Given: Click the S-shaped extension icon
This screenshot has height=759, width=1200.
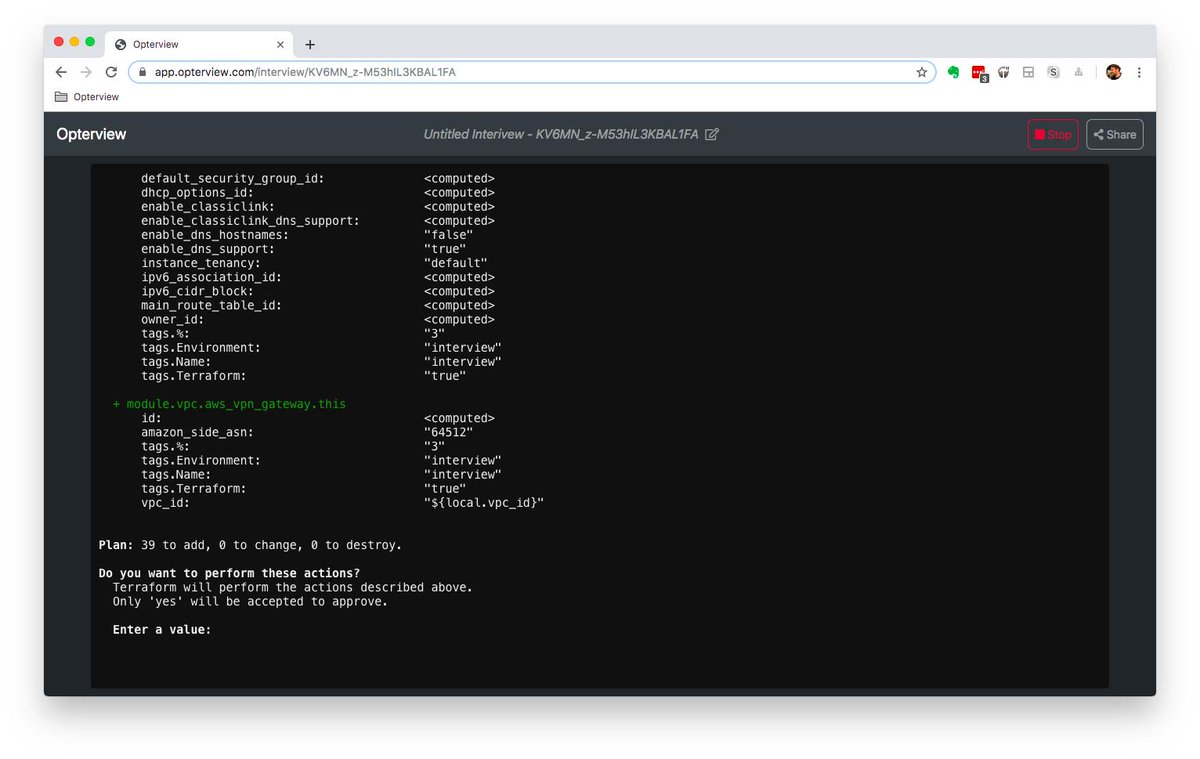Looking at the screenshot, I should [1052, 72].
